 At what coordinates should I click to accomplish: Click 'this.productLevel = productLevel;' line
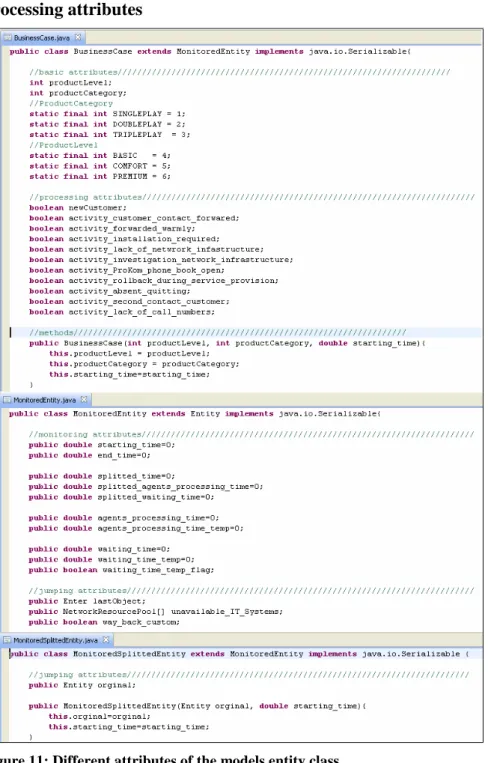pos(129,354)
